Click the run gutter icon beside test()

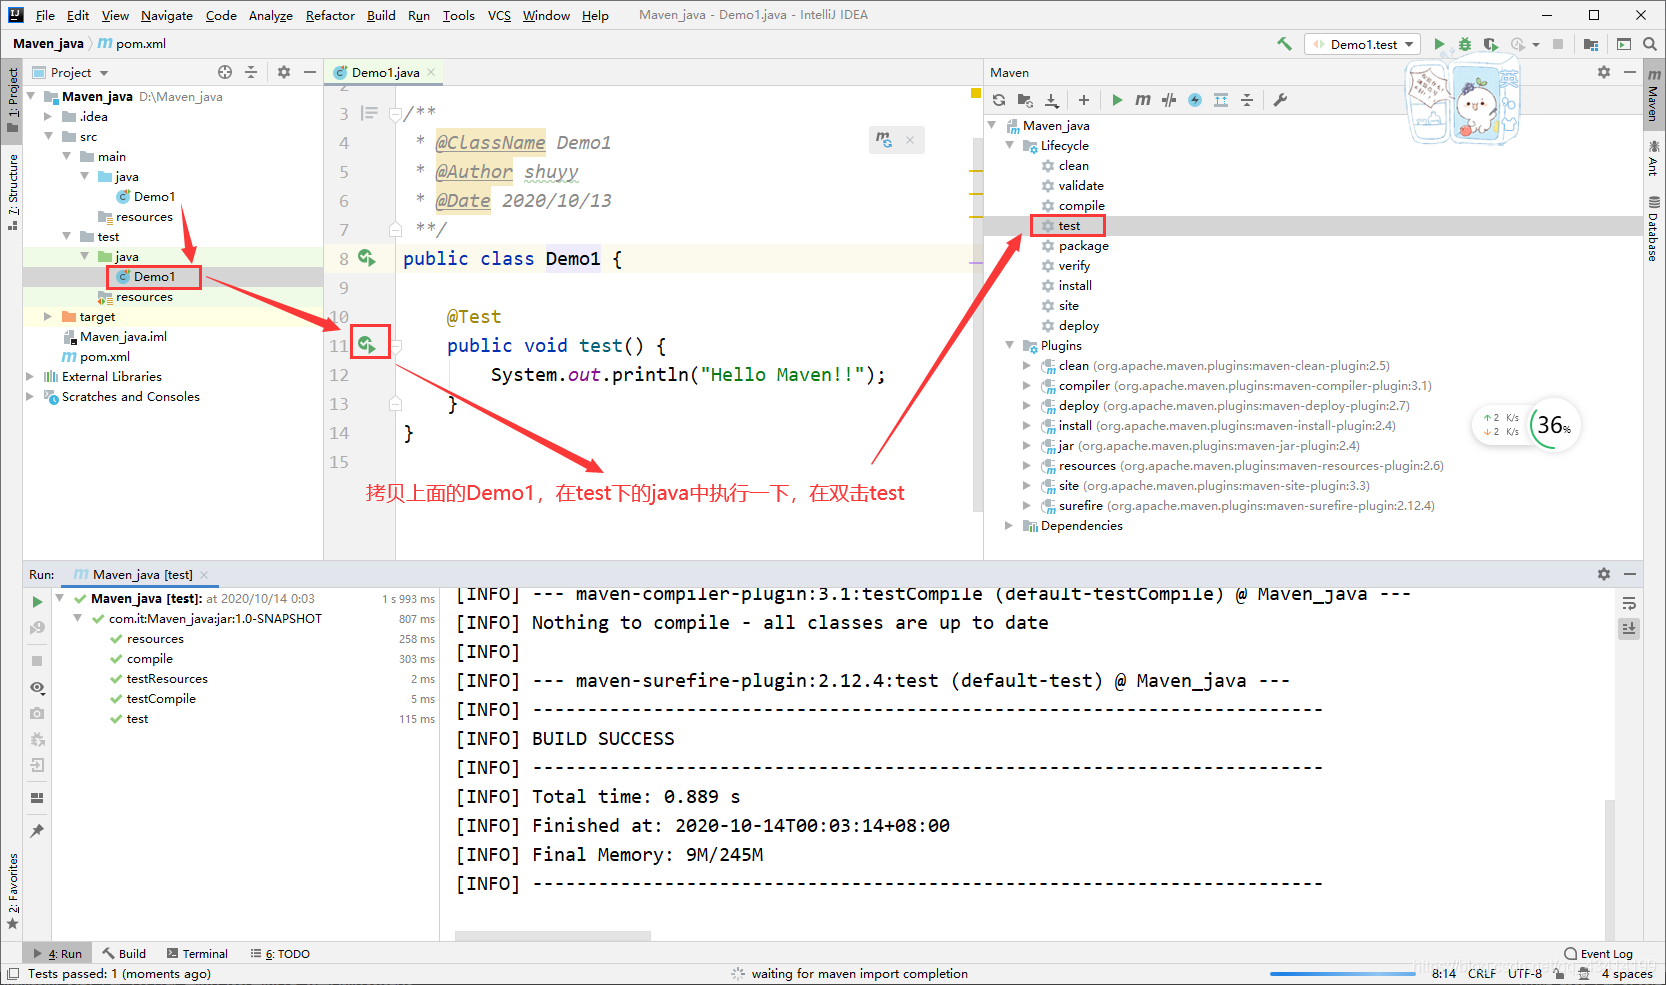point(368,345)
